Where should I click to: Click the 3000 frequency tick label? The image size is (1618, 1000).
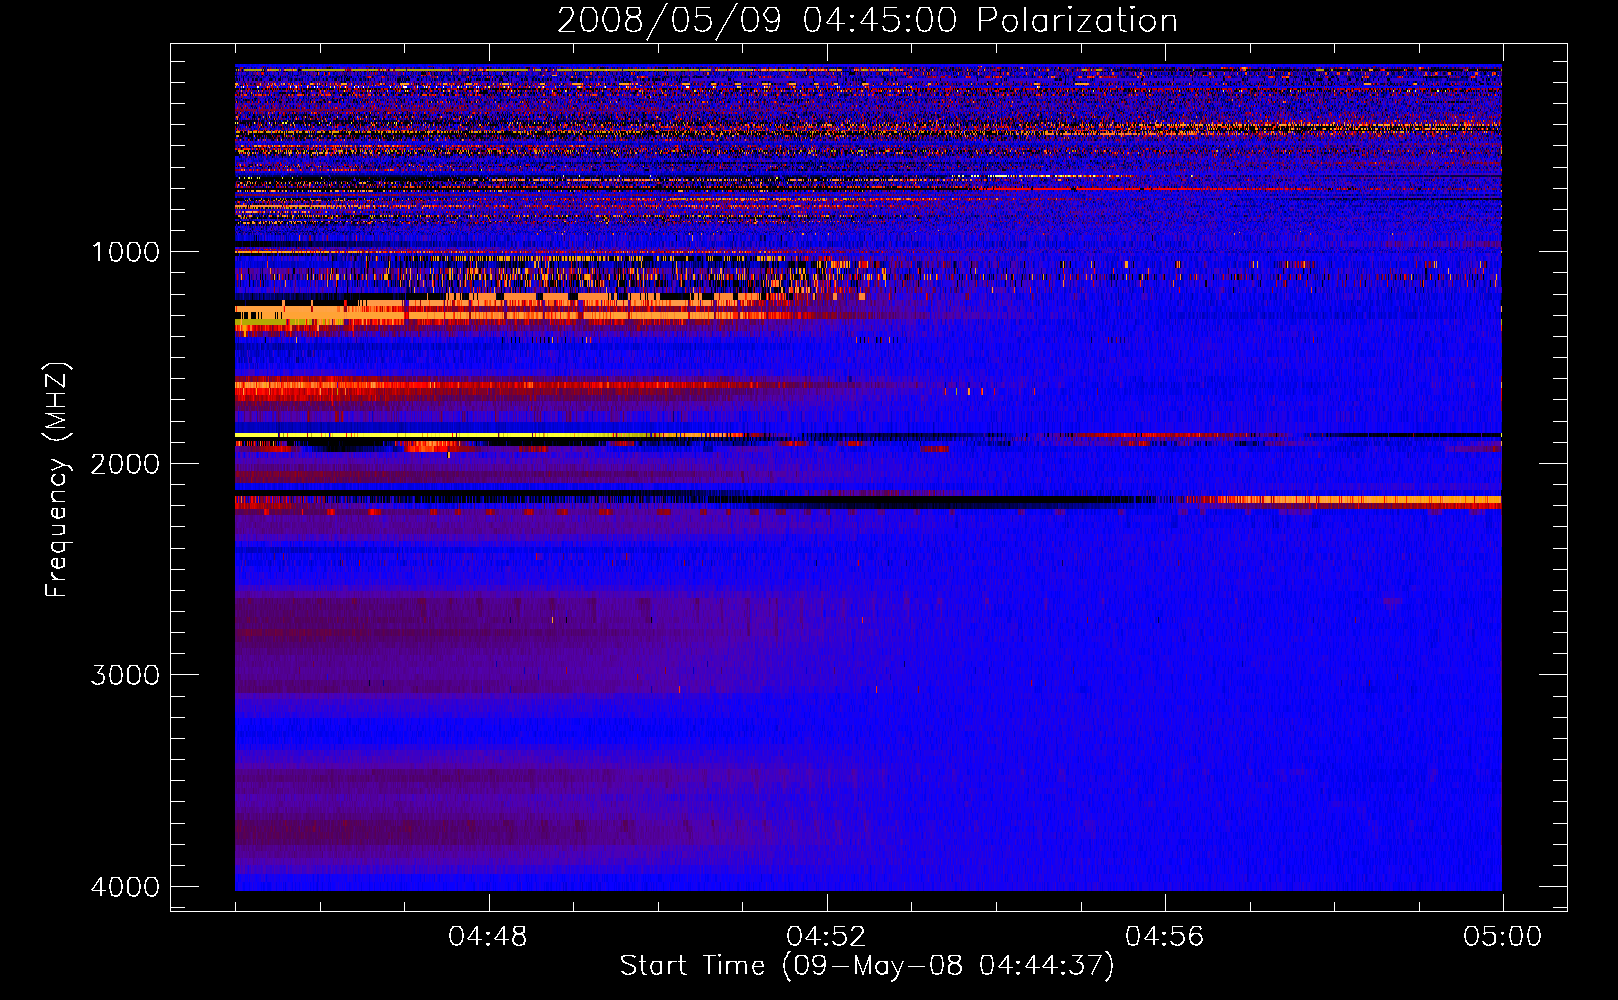click(125, 675)
